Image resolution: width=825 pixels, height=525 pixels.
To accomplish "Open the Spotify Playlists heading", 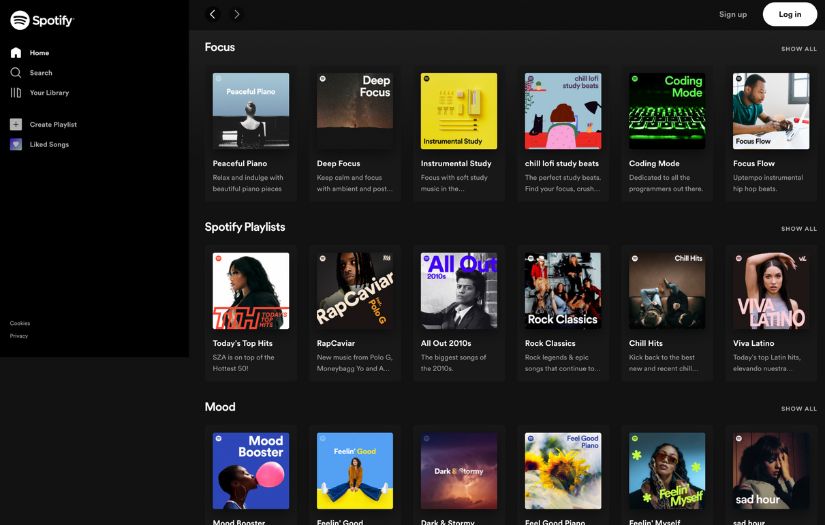I will point(245,227).
